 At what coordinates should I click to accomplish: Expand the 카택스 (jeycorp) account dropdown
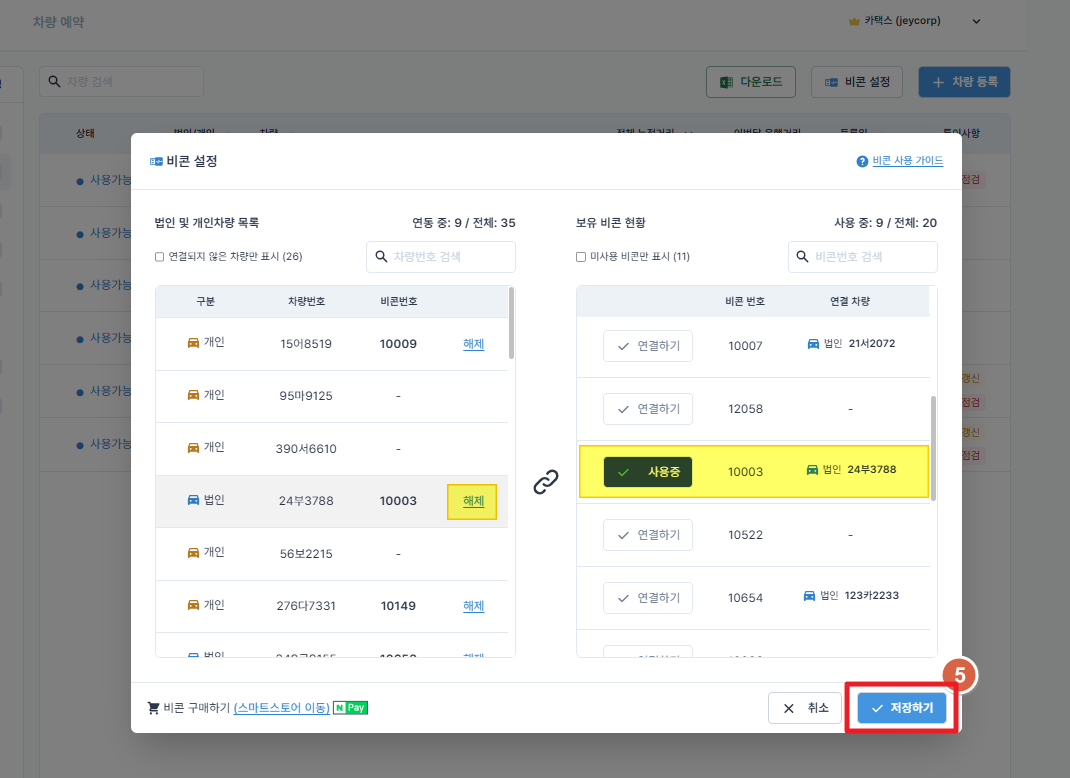[x=977, y=21]
